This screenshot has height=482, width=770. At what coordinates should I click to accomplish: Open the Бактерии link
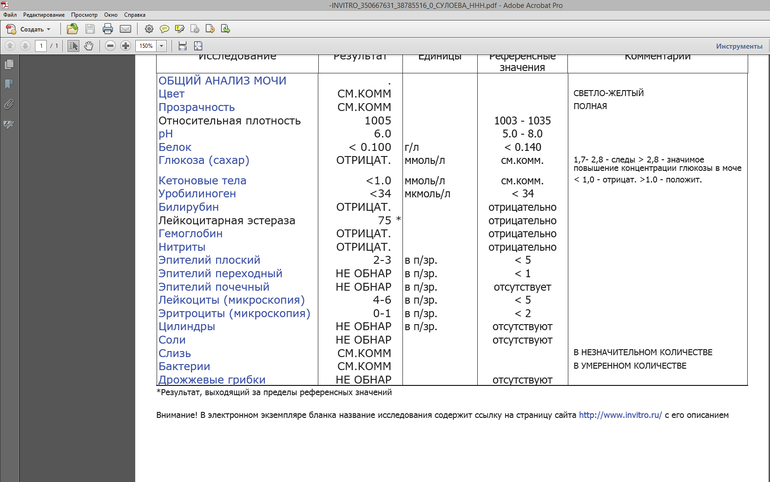point(184,366)
